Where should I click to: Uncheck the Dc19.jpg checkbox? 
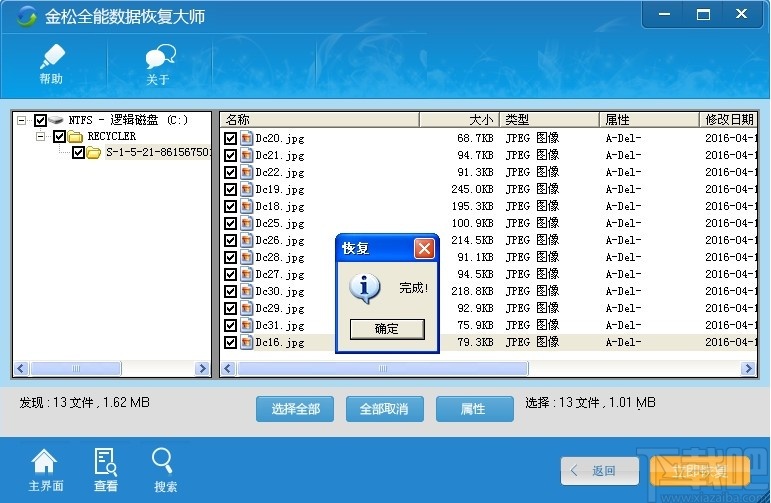[x=230, y=189]
